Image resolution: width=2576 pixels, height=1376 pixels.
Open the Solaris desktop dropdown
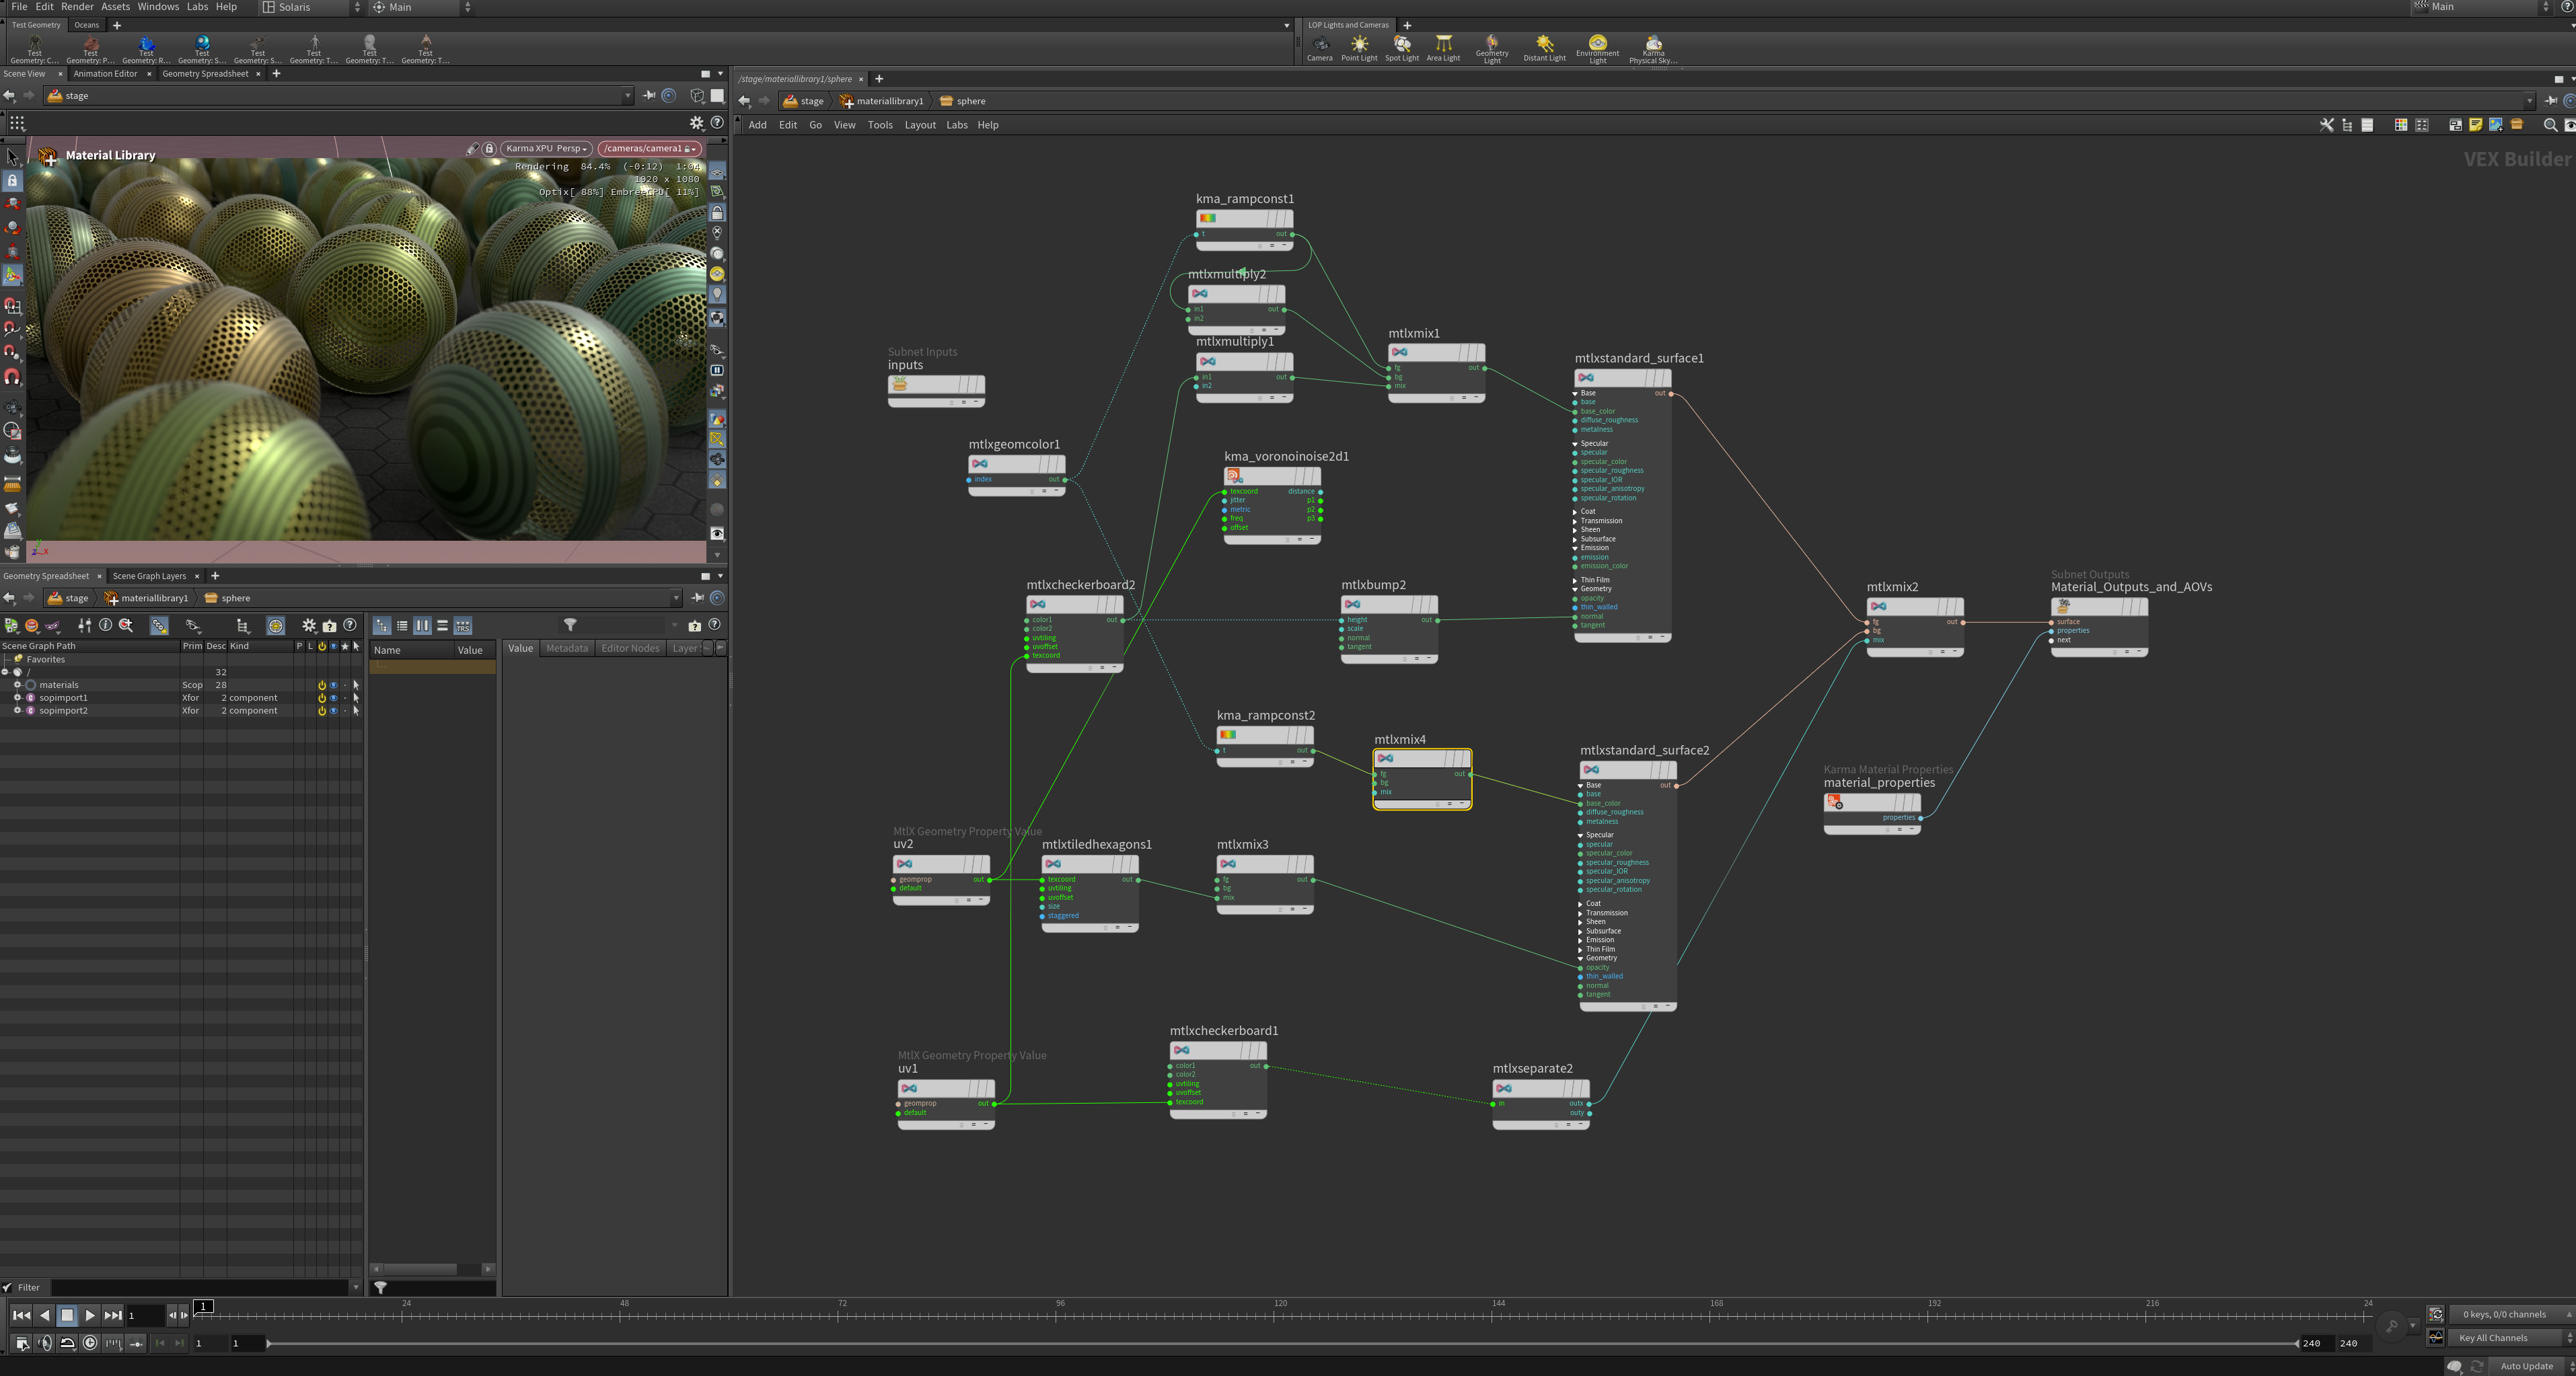[311, 7]
